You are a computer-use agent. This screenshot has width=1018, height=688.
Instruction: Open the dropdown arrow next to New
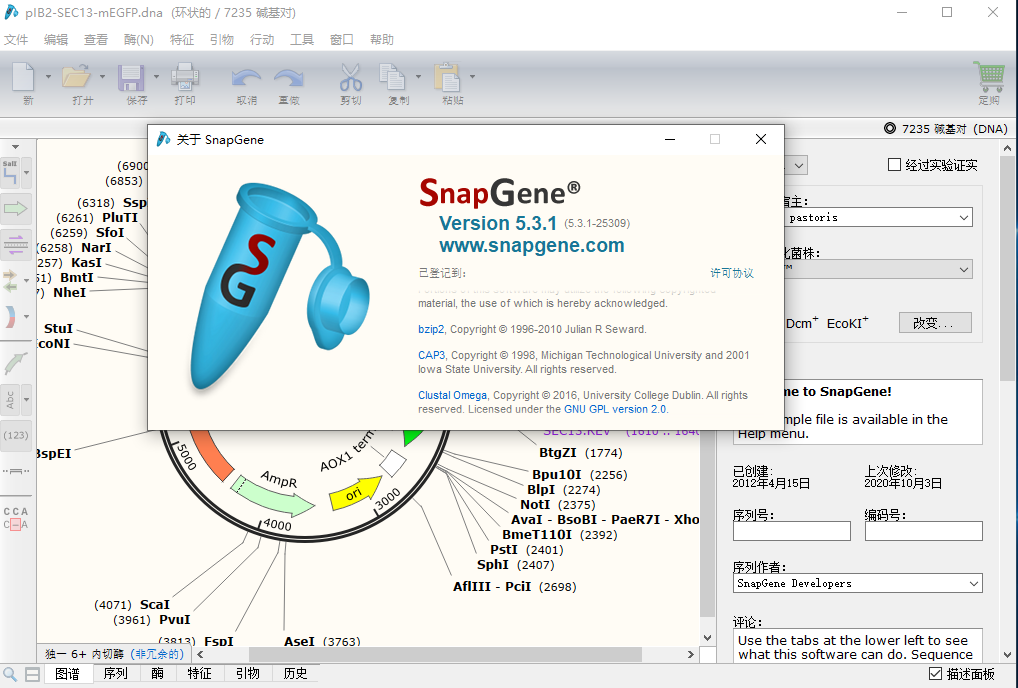pos(48,77)
